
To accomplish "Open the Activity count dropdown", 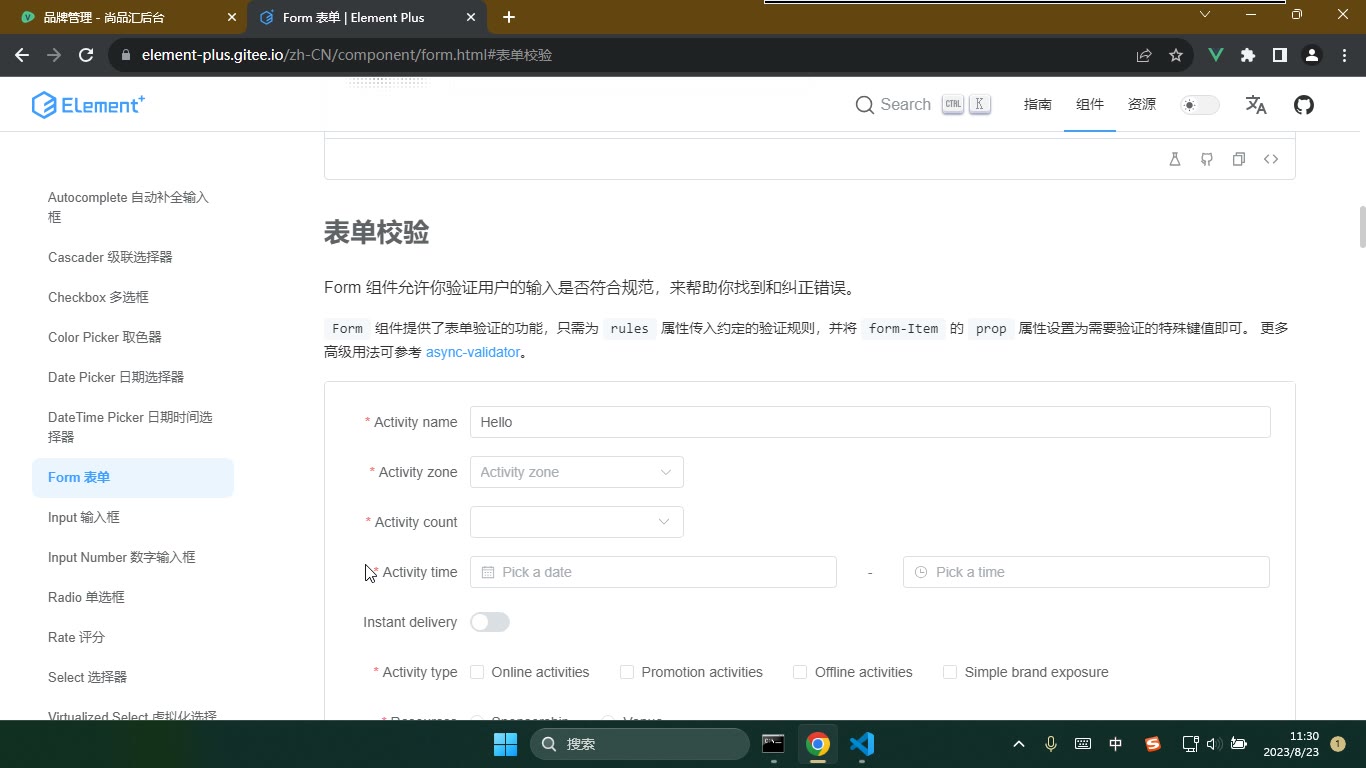I will [x=577, y=522].
